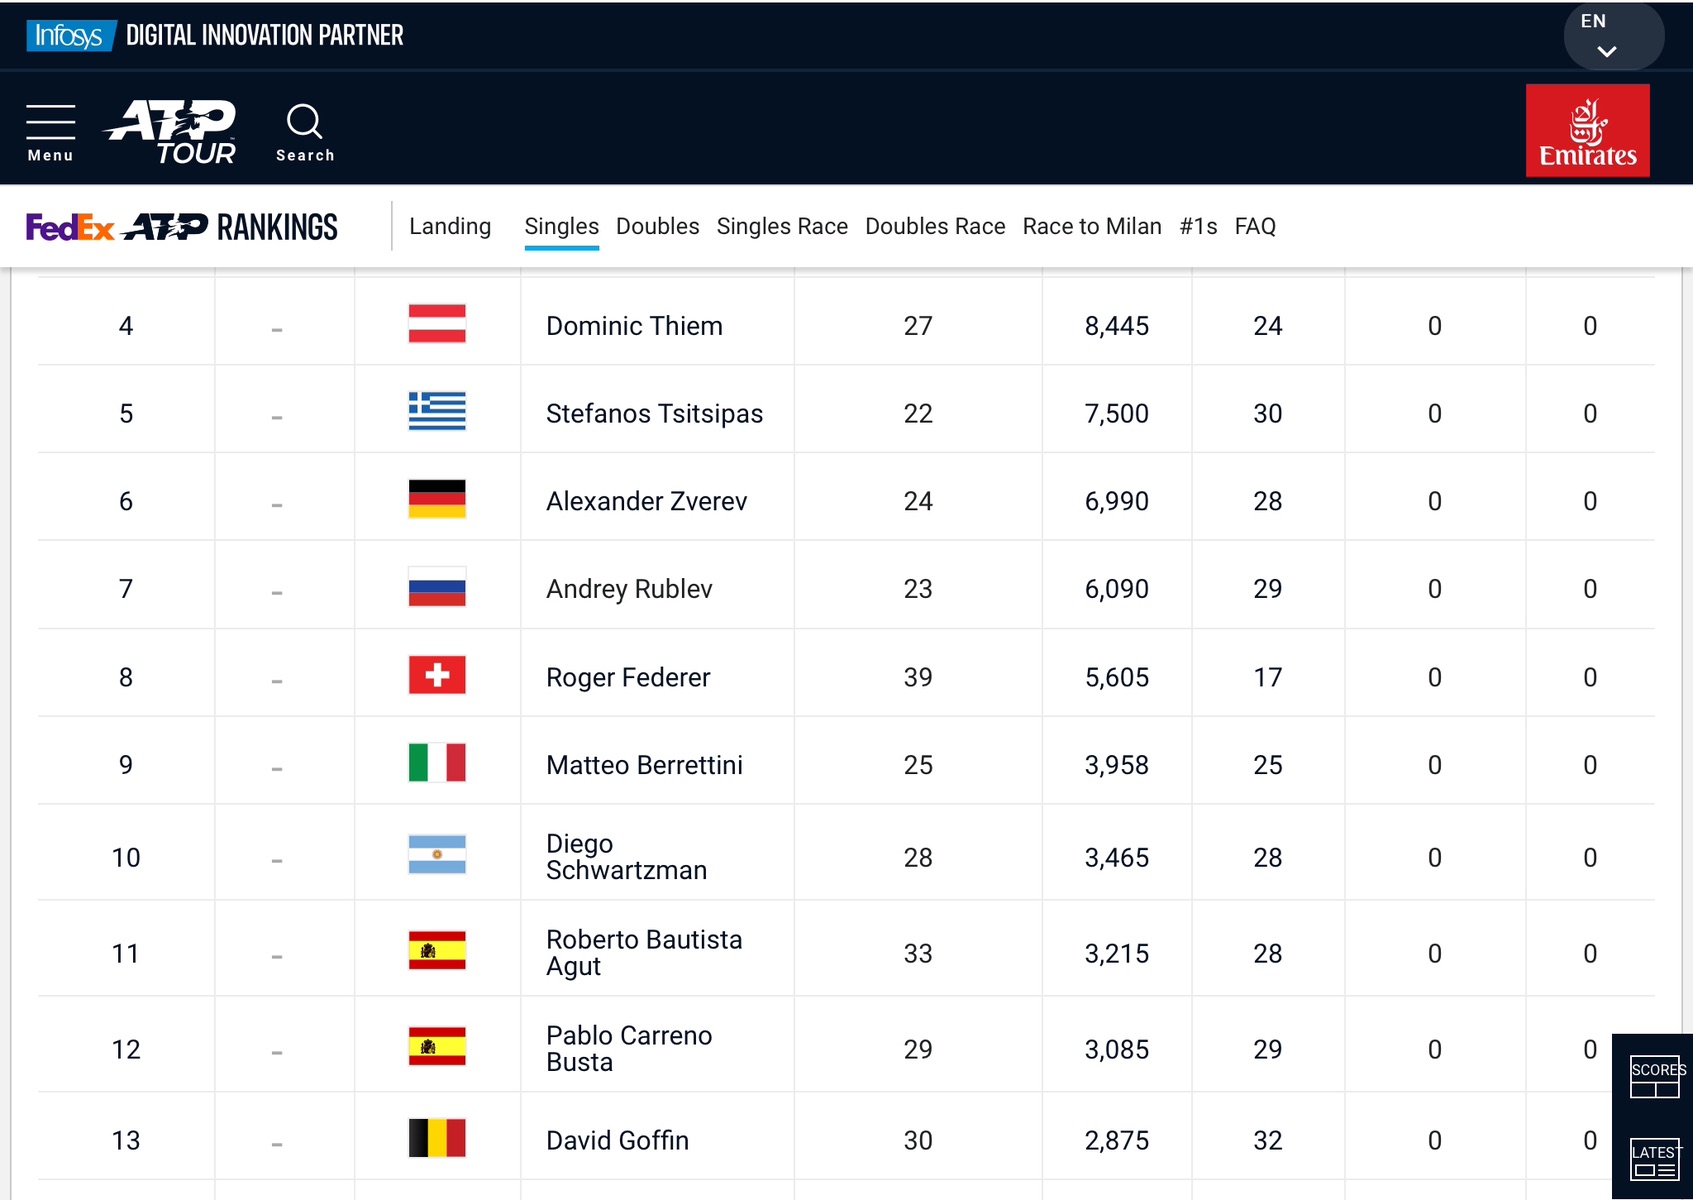Image resolution: width=1693 pixels, height=1200 pixels.
Task: Click the Switzerland flag icon
Action: pyautogui.click(x=437, y=676)
